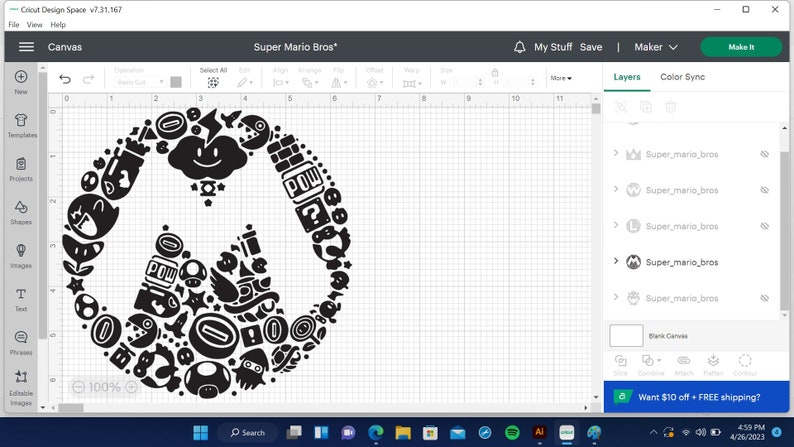Redo the last undone action
Image resolution: width=794 pixels, height=447 pixels.
(88, 79)
